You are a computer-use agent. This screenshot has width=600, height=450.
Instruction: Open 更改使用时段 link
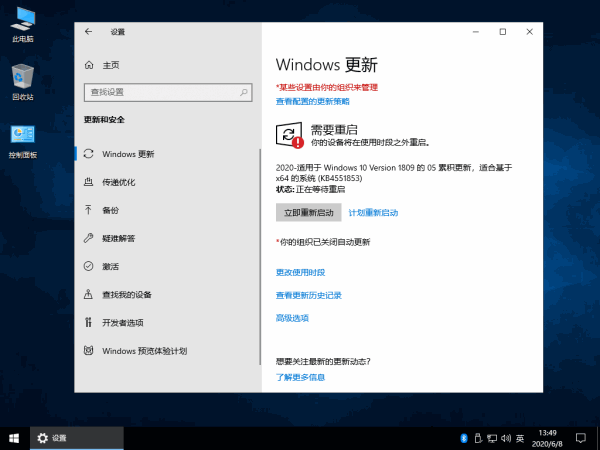pos(300,272)
